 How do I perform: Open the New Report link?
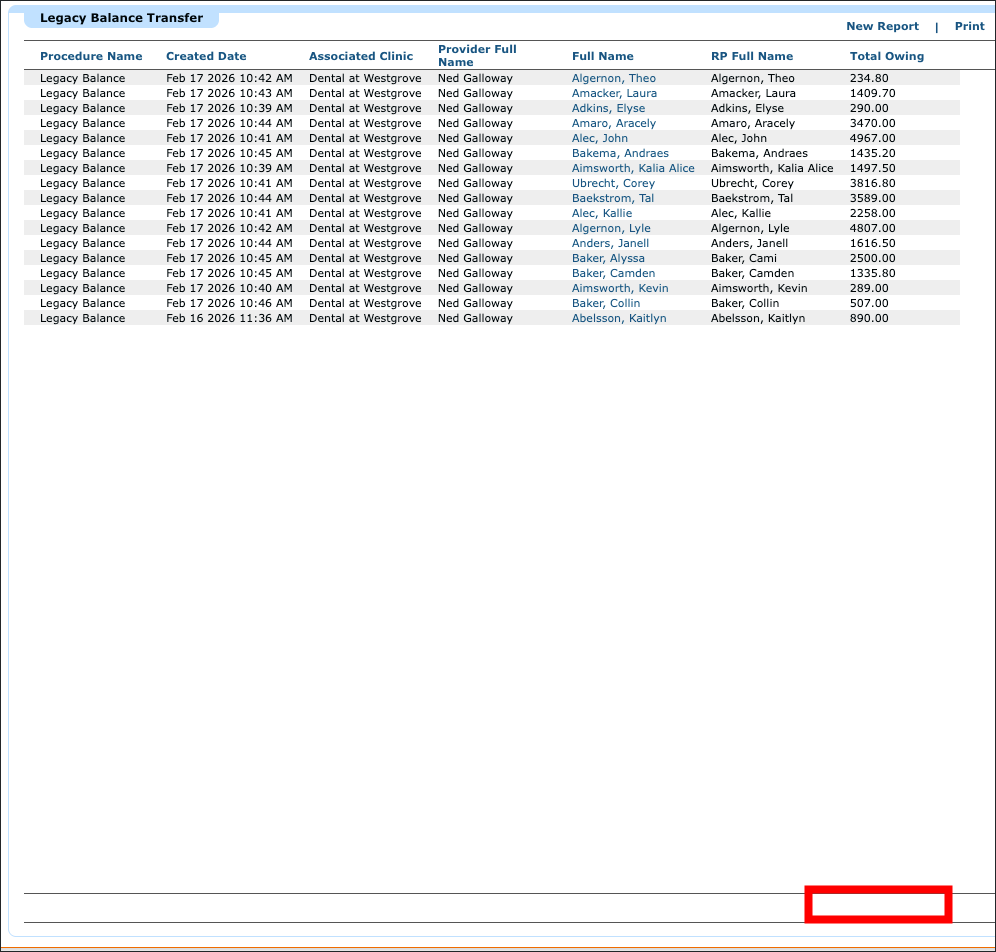(x=882, y=26)
